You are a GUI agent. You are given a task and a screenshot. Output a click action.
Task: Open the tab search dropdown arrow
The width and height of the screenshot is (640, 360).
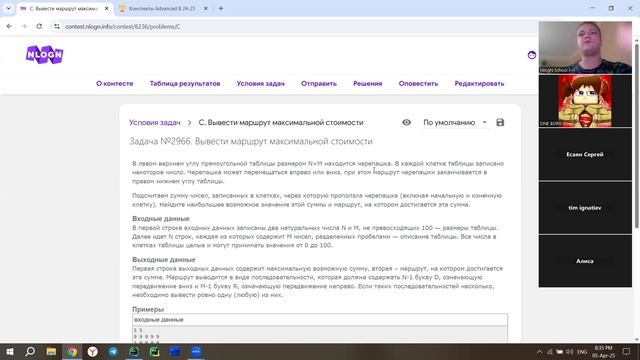point(8,8)
